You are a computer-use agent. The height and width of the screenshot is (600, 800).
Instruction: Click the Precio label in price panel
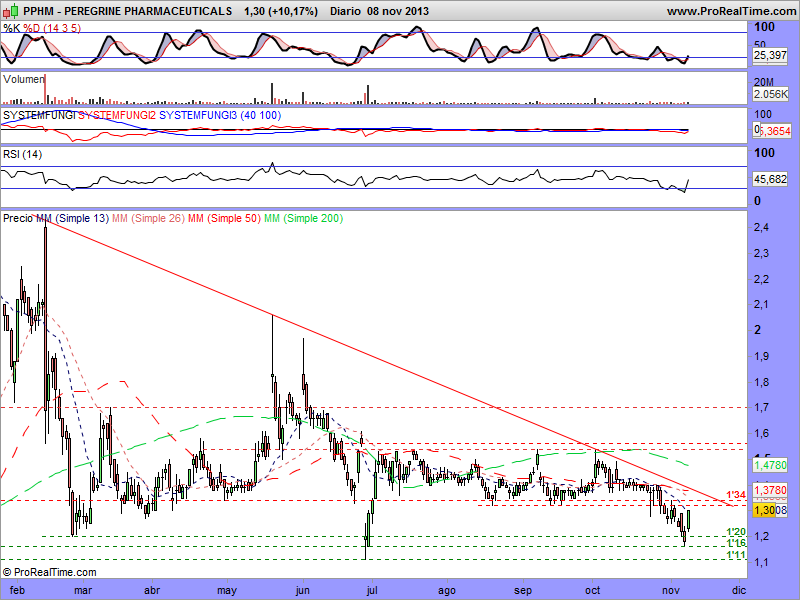point(18,218)
